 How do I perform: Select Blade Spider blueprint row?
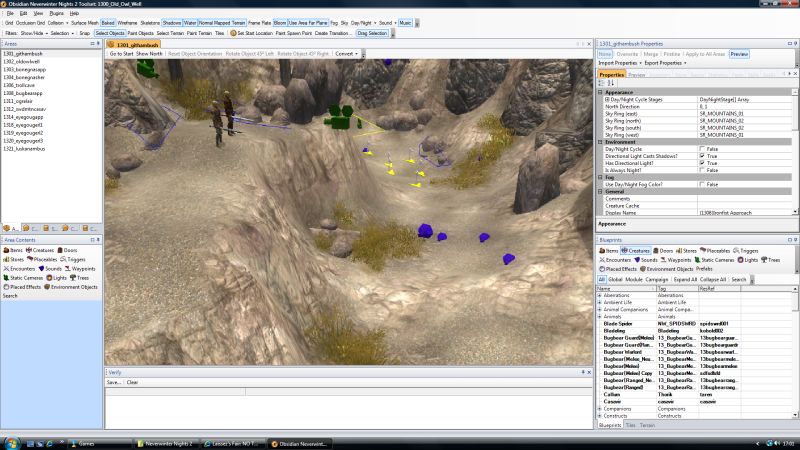tap(694, 324)
